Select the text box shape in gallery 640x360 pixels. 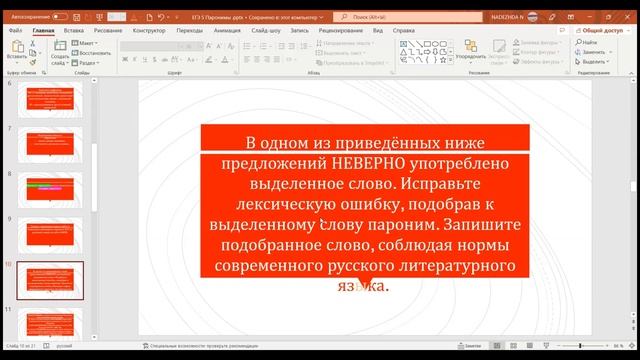pos(403,44)
